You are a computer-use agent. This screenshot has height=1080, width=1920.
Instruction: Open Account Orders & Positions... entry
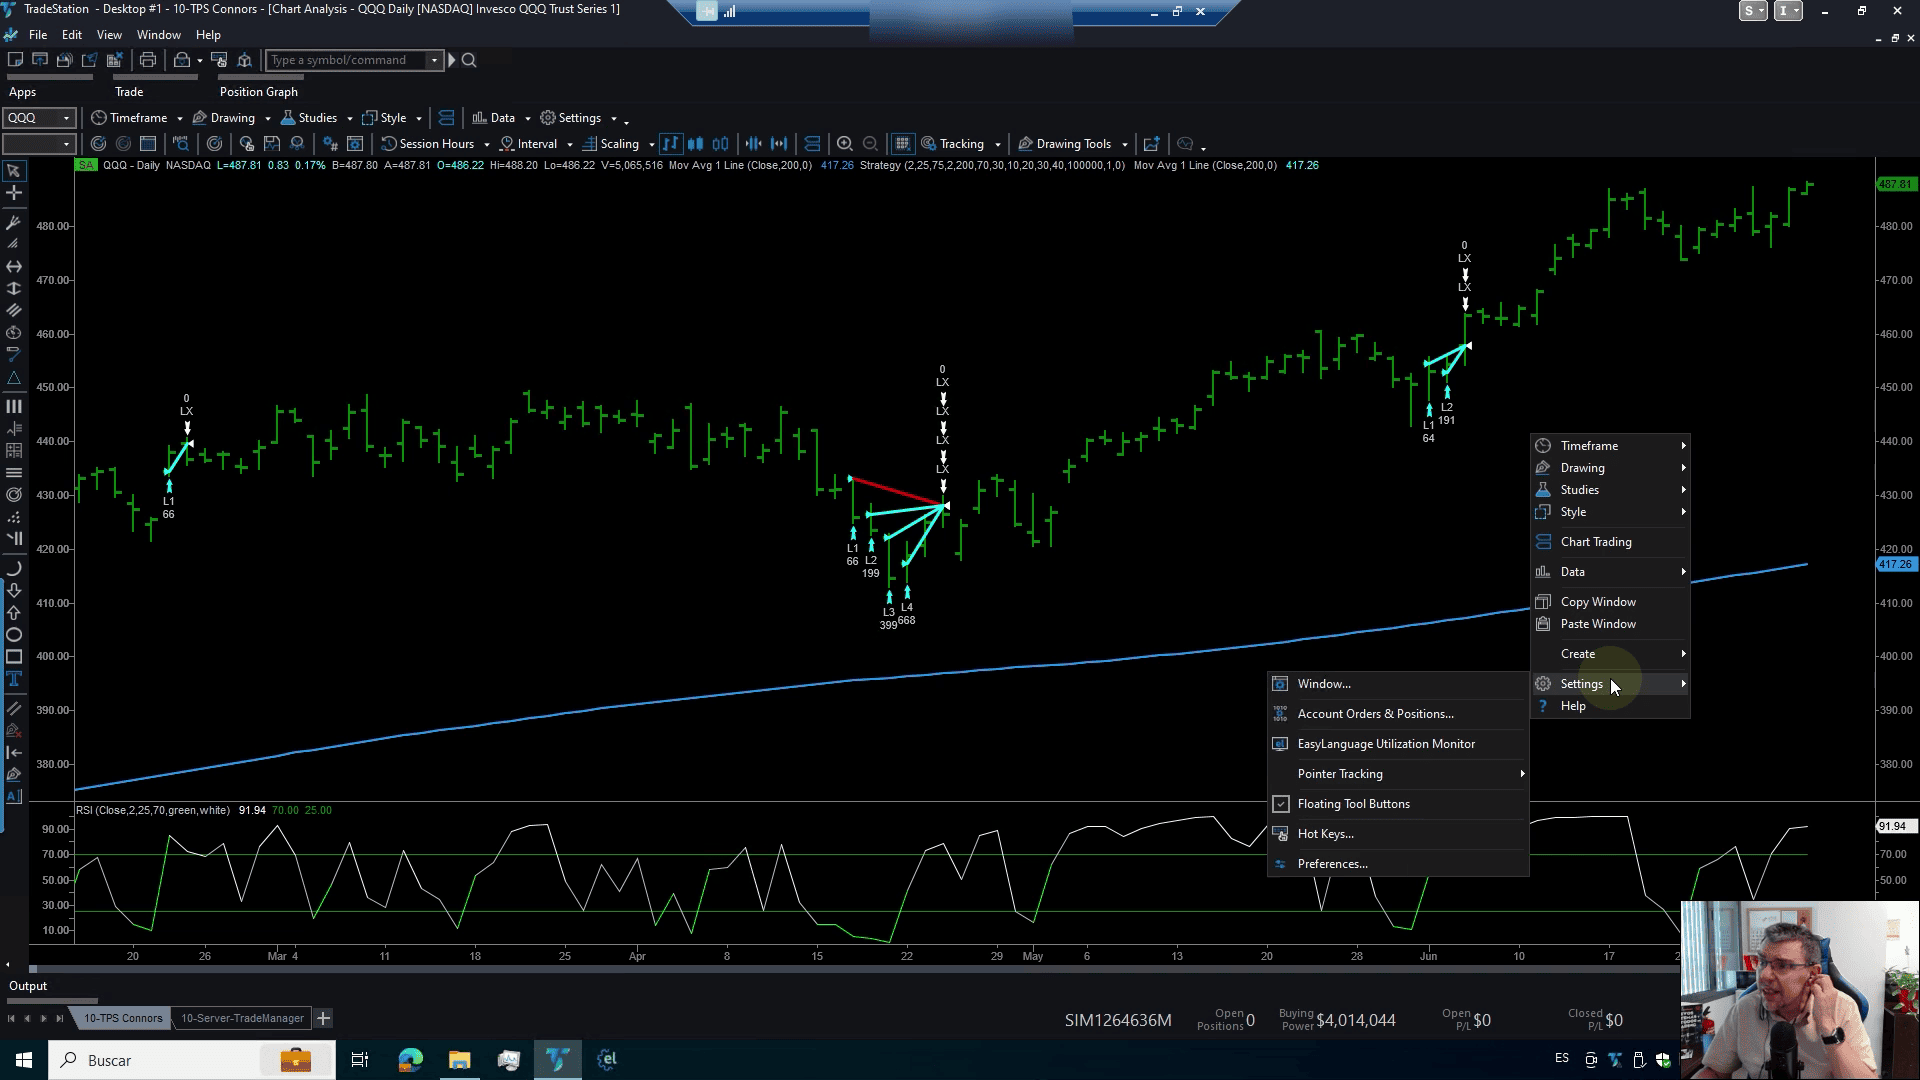pos(1398,714)
